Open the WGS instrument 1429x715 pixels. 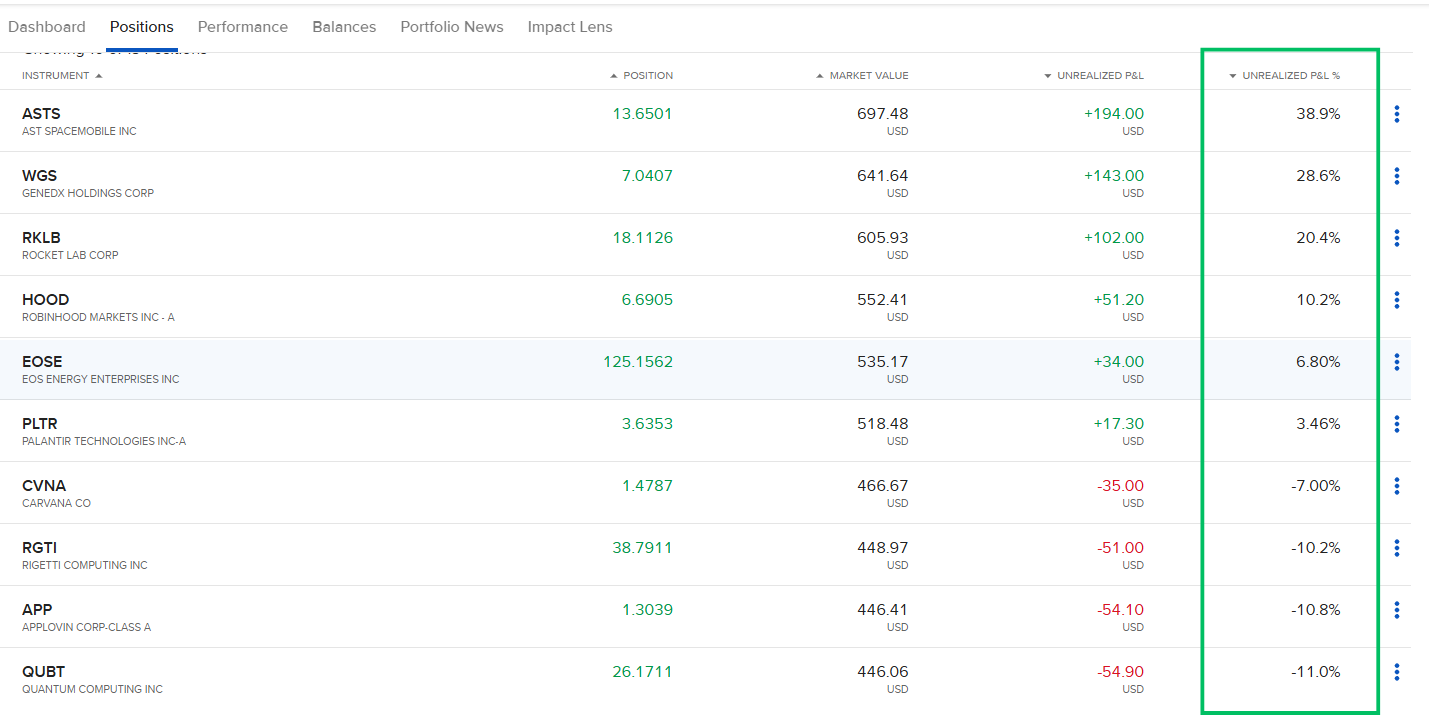39,176
